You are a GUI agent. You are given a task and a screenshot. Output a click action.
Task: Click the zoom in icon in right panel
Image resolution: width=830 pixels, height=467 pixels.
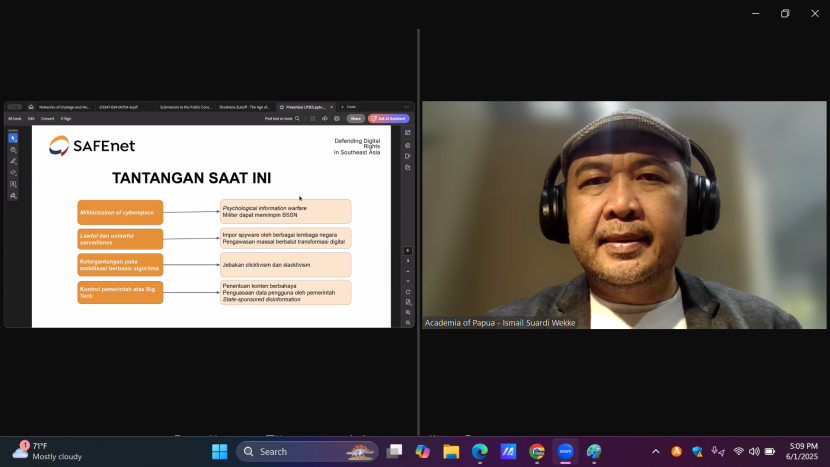[x=408, y=312]
